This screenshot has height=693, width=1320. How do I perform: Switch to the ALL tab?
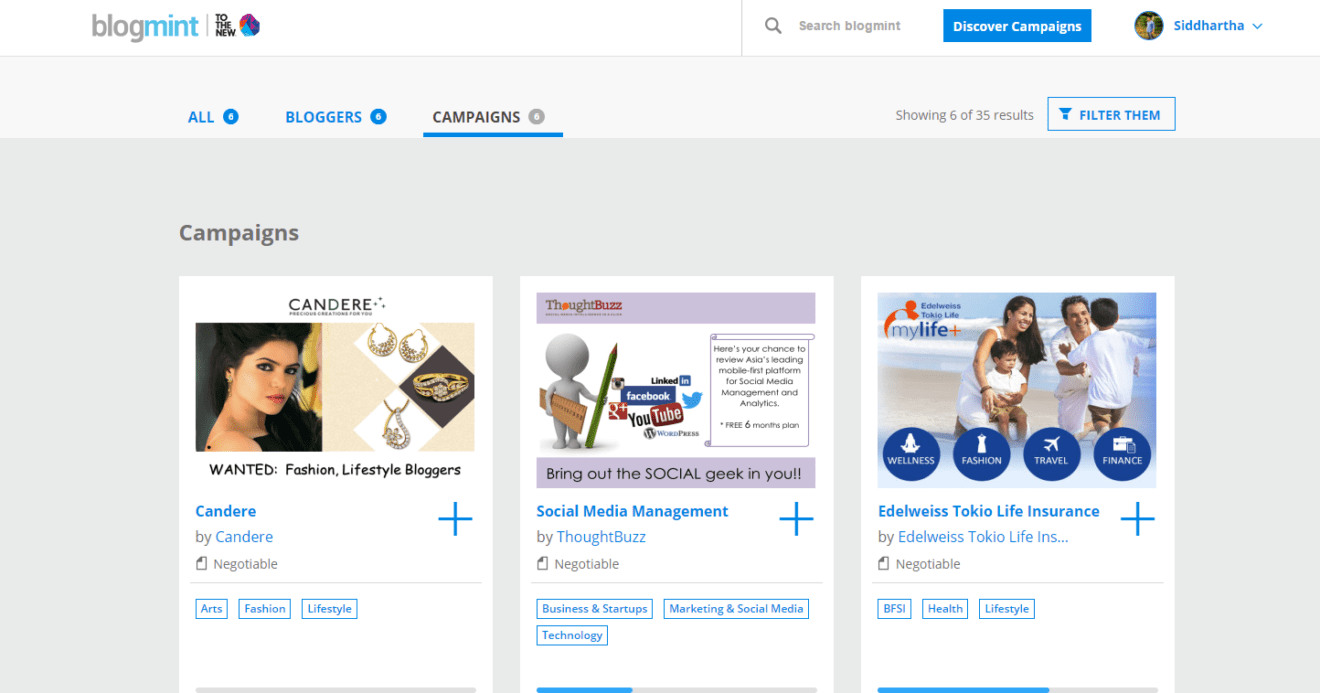pos(213,117)
